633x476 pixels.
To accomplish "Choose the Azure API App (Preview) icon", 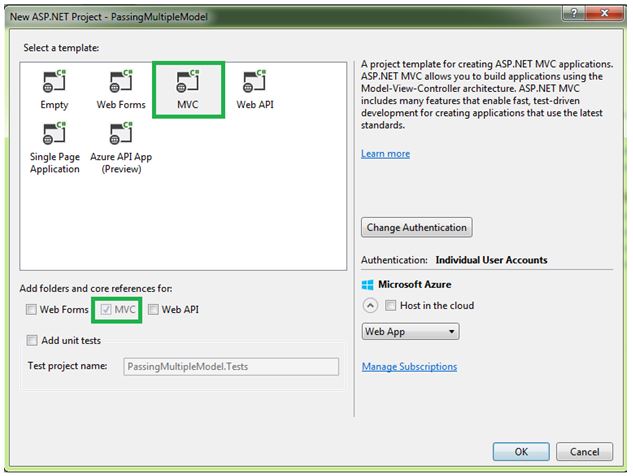I will pyautogui.click(x=121, y=133).
